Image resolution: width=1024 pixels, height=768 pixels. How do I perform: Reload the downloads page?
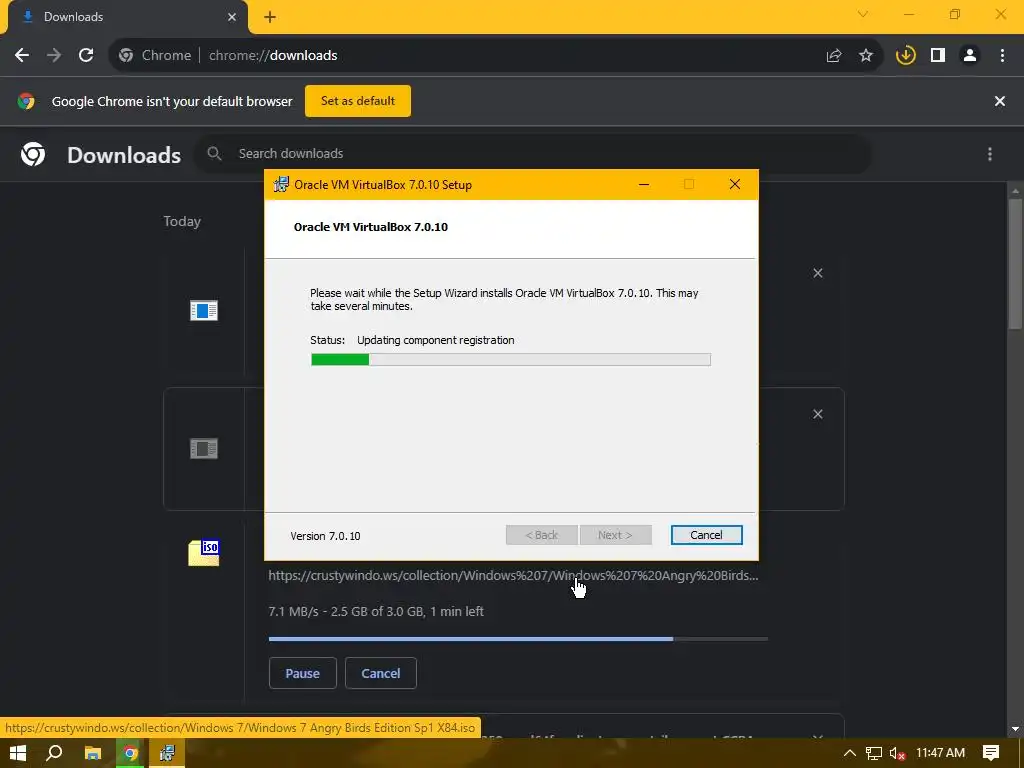click(x=86, y=56)
